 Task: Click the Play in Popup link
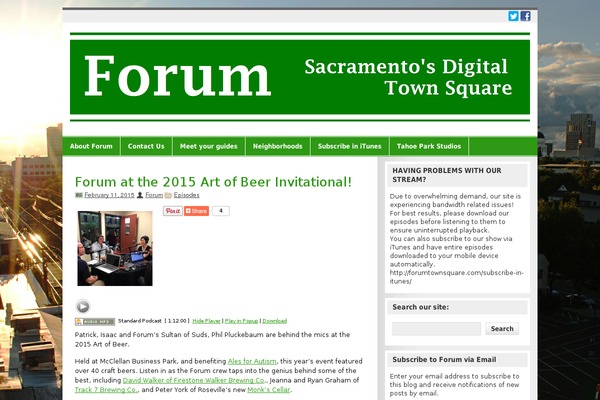[x=241, y=321]
